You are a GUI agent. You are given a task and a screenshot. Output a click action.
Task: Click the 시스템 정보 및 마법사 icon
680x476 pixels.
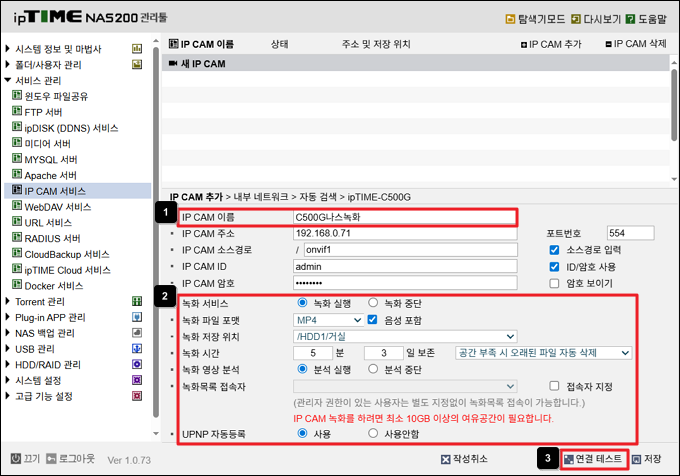pos(137,49)
